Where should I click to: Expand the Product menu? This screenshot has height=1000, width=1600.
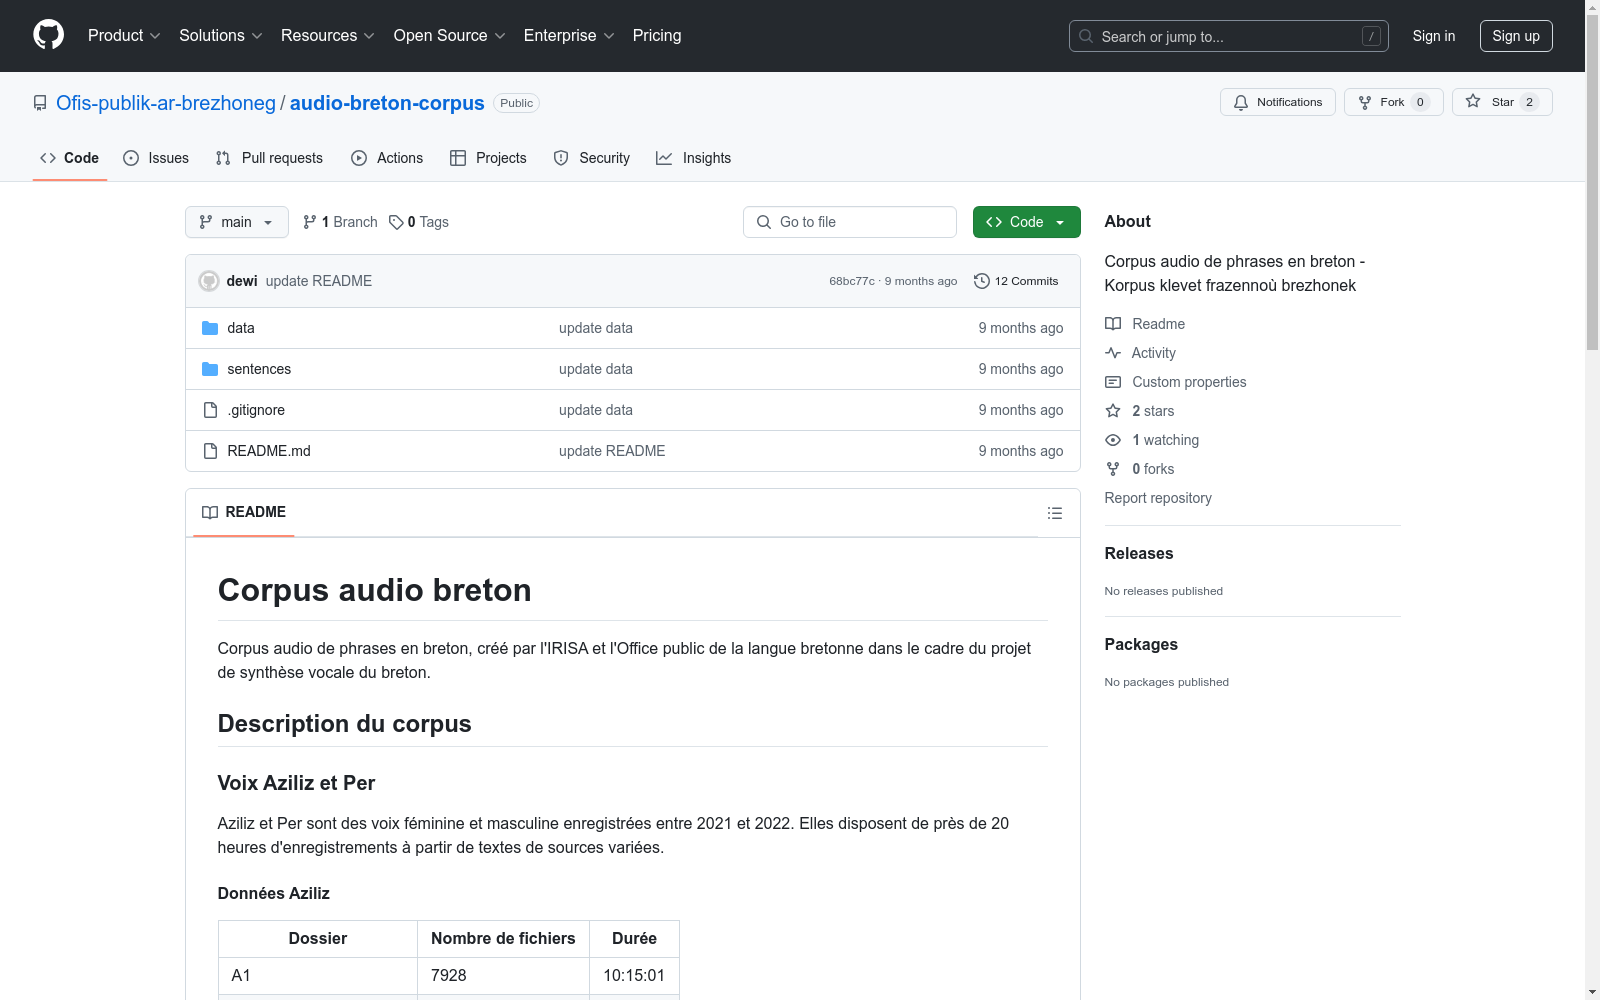point(124,35)
